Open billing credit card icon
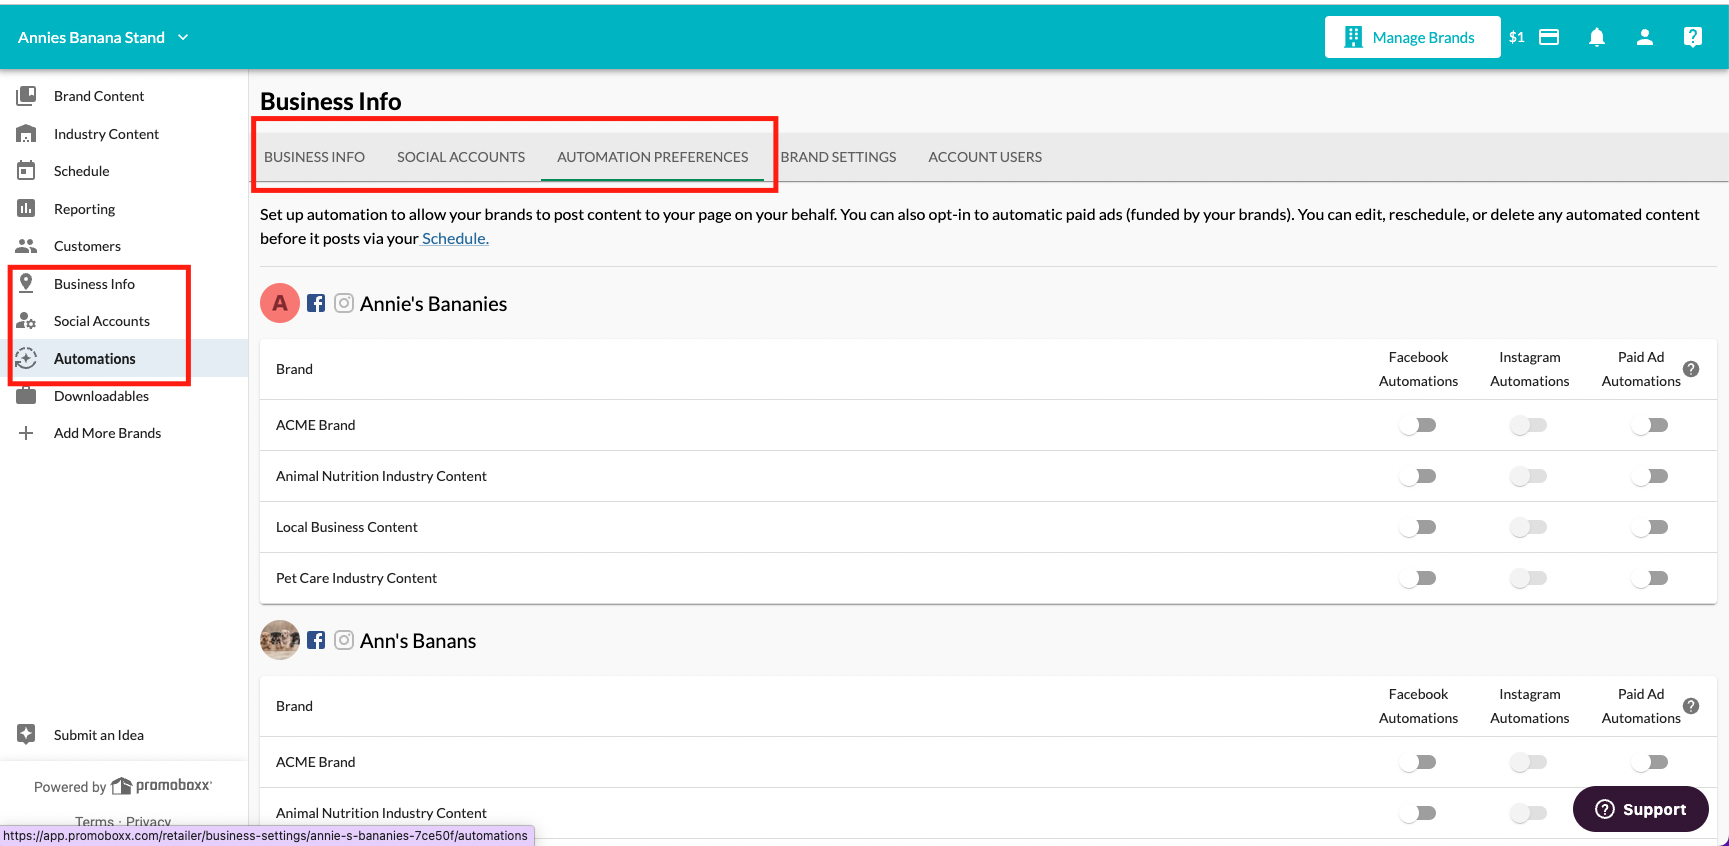 pyautogui.click(x=1549, y=37)
